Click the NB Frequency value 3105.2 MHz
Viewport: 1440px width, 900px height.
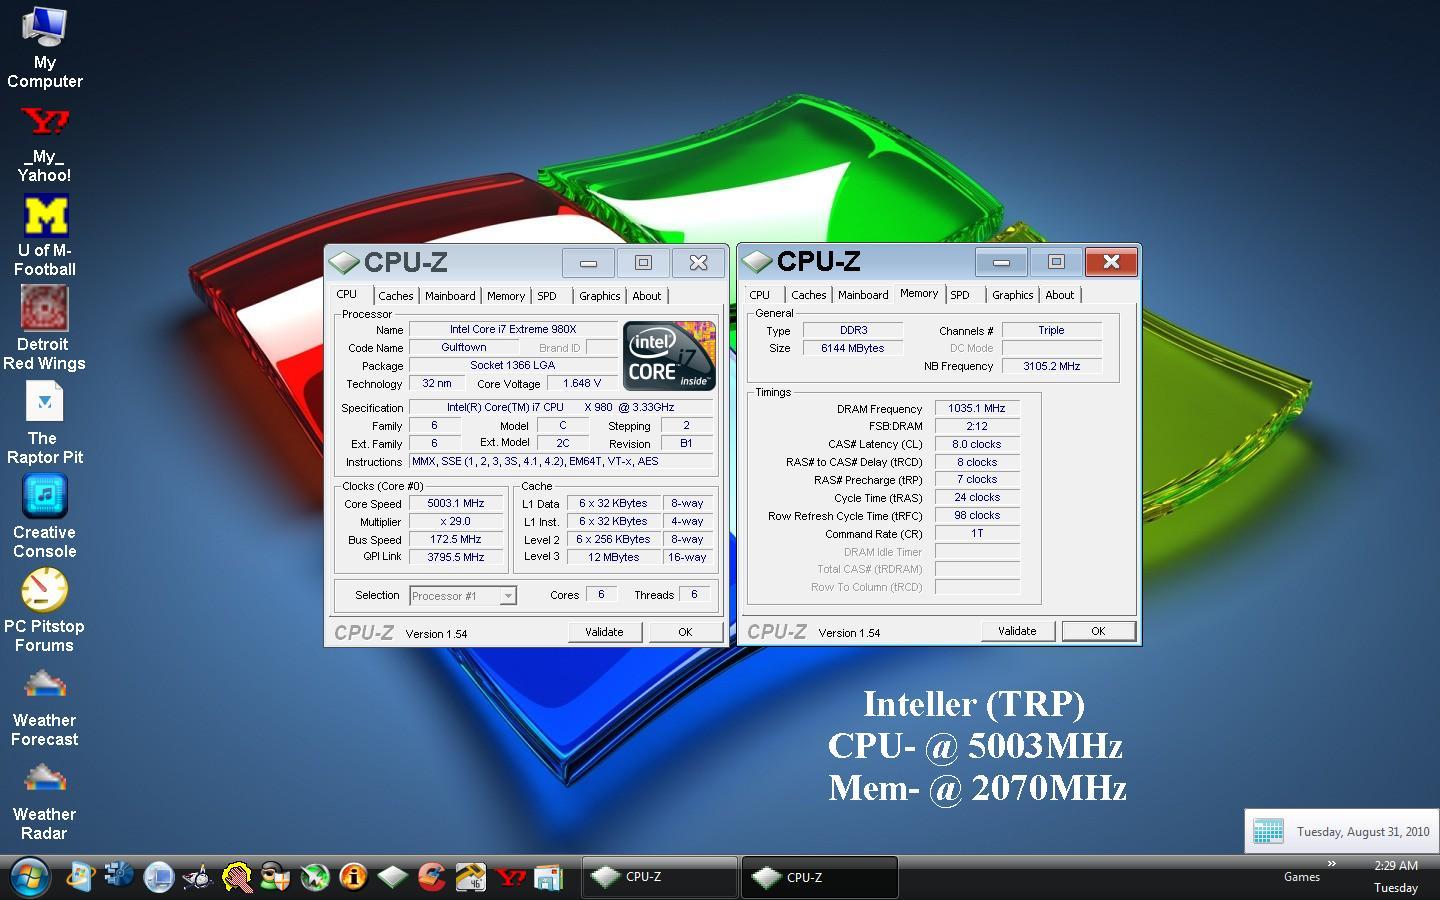pyautogui.click(x=1052, y=367)
